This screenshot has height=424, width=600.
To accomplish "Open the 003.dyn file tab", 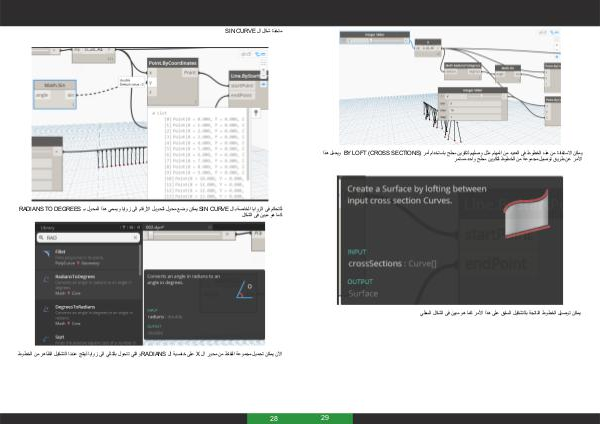I will pyautogui.click(x=155, y=228).
